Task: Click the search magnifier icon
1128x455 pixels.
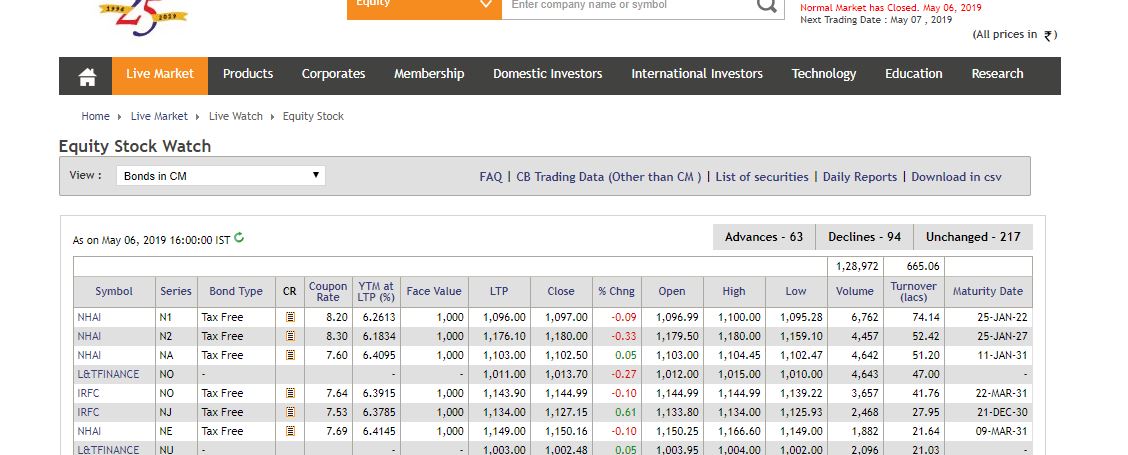Action: 767,5
